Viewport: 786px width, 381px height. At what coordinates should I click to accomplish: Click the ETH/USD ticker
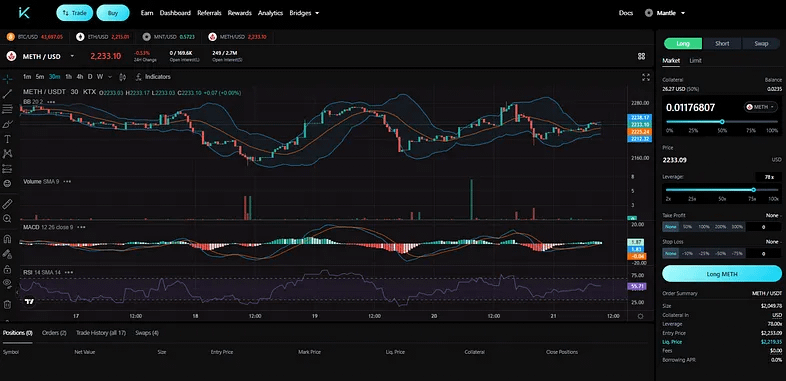click(103, 37)
